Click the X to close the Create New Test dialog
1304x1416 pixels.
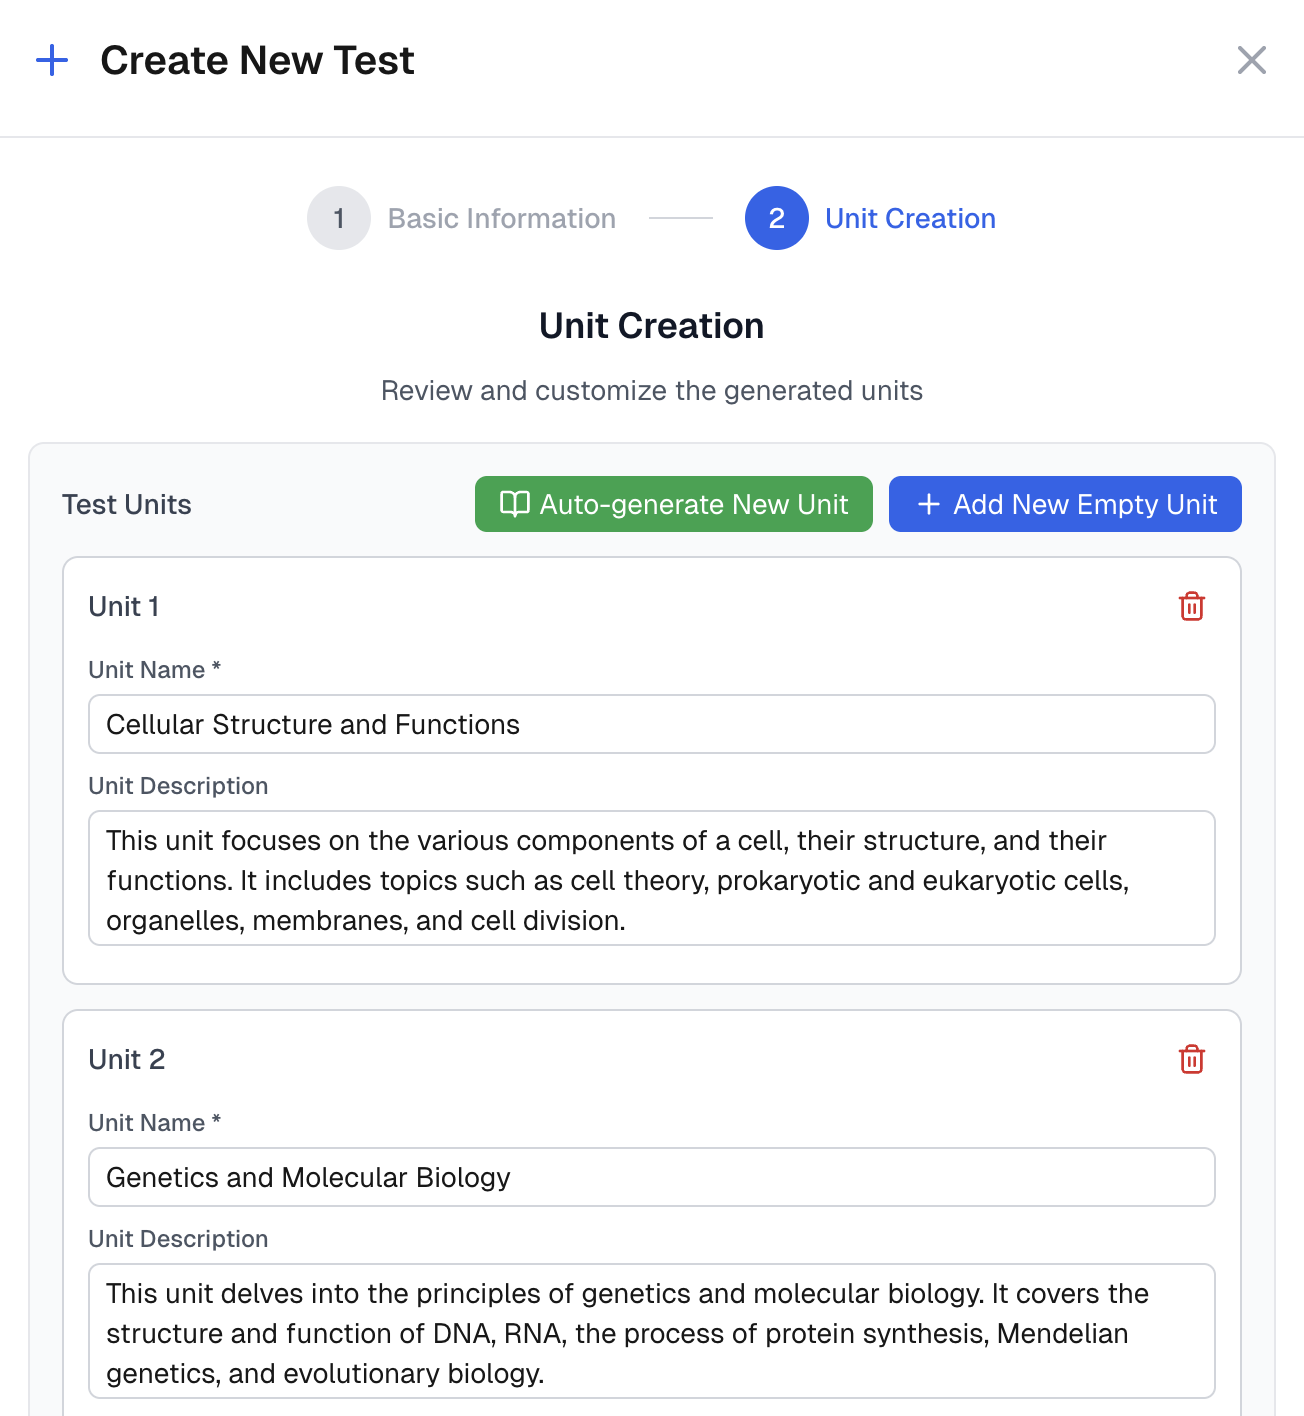(x=1251, y=60)
